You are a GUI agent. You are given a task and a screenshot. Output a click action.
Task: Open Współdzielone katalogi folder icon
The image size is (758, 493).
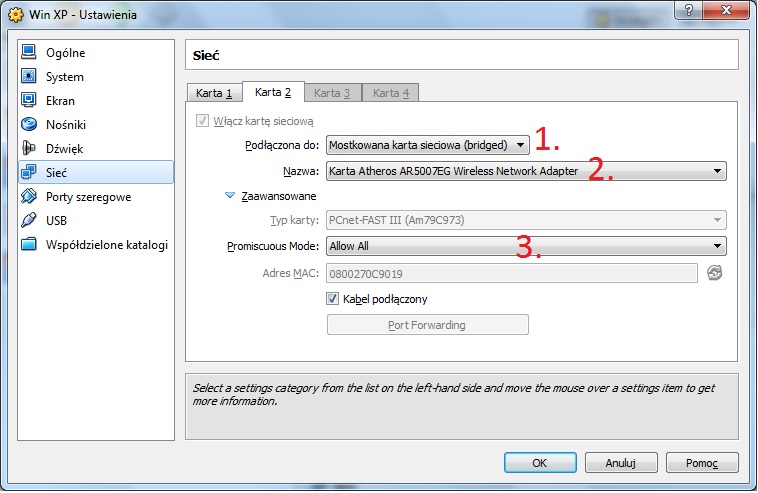tap(29, 245)
